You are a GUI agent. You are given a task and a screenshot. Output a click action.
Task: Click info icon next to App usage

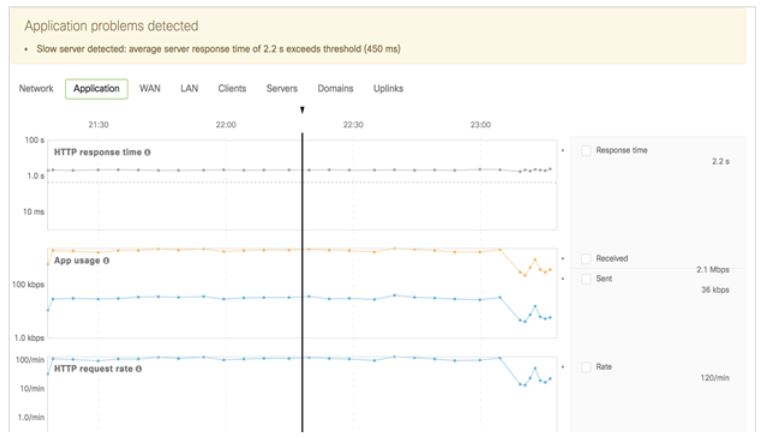[x=106, y=261]
